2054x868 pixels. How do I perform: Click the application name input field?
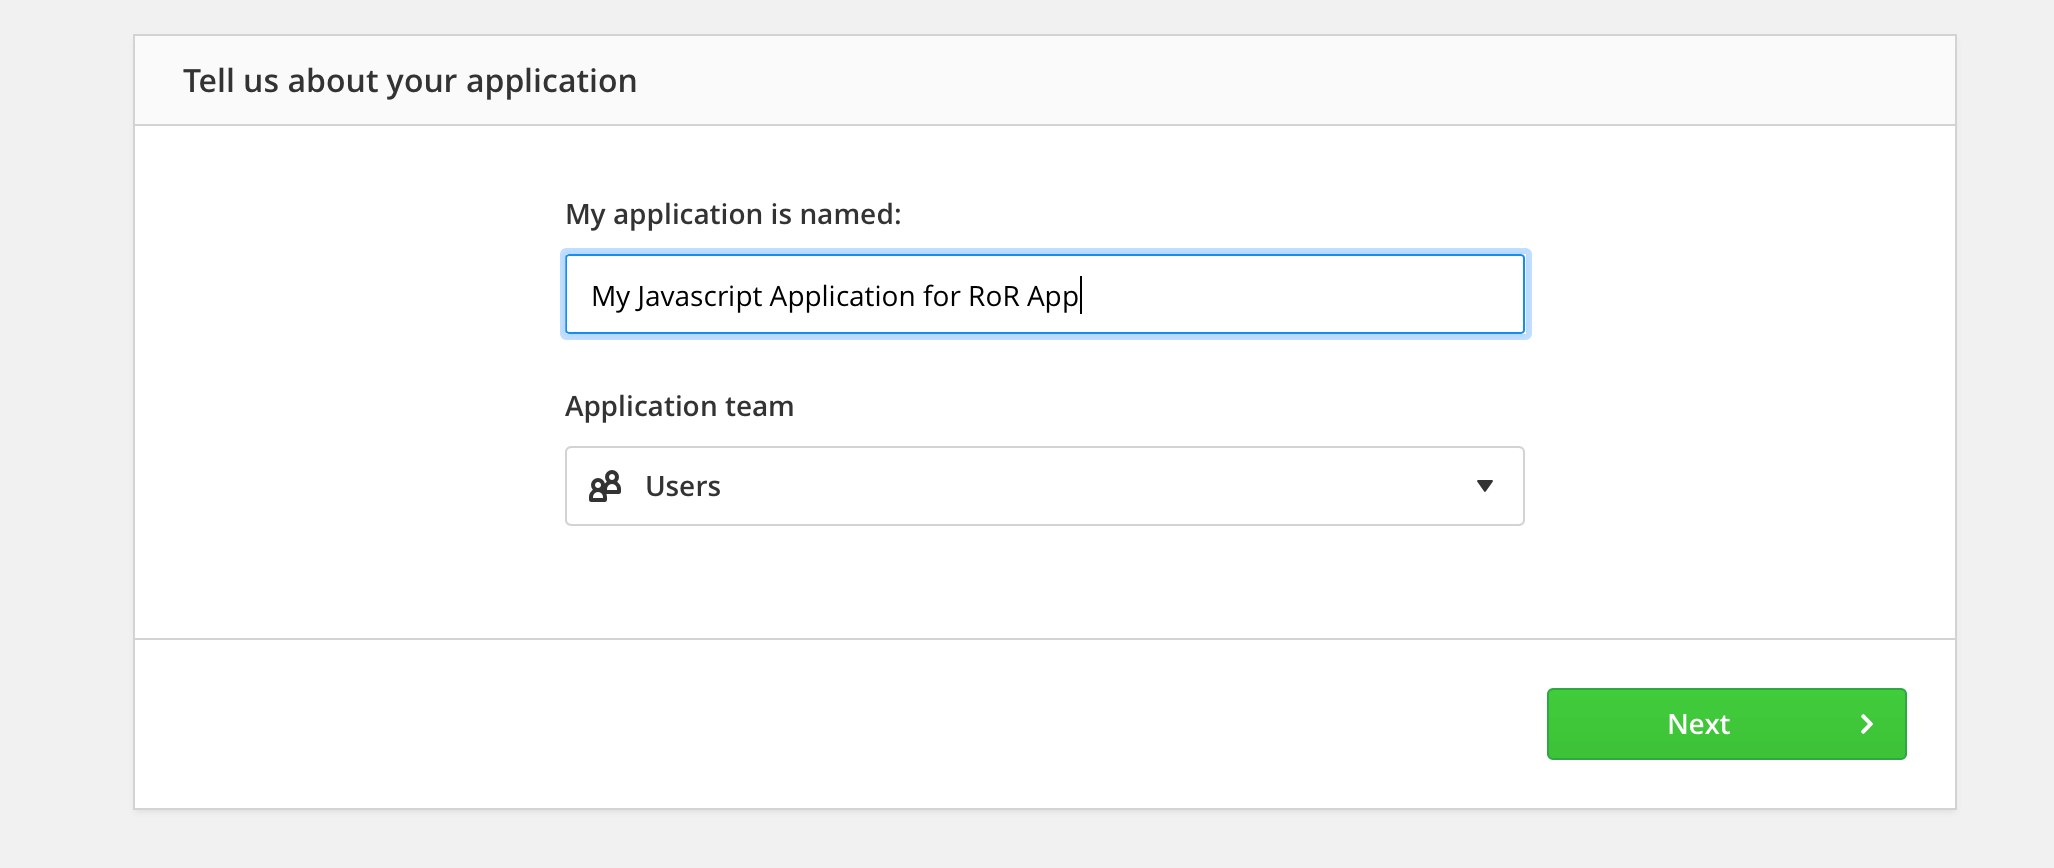coord(1045,294)
